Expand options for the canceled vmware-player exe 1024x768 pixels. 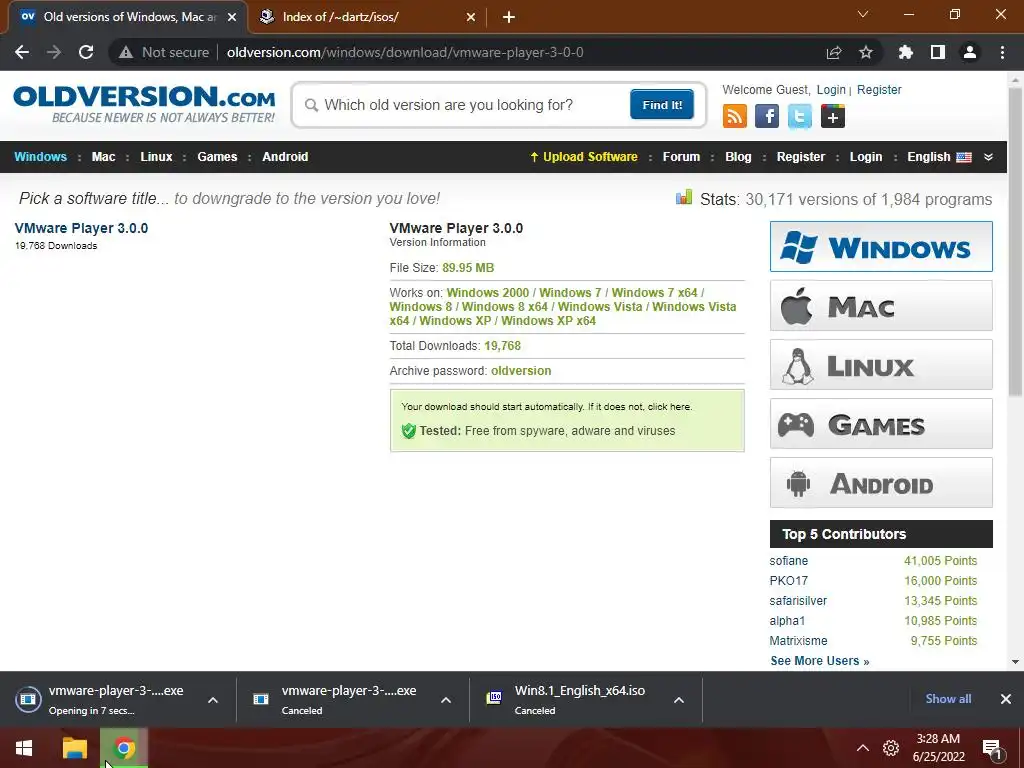point(446,700)
